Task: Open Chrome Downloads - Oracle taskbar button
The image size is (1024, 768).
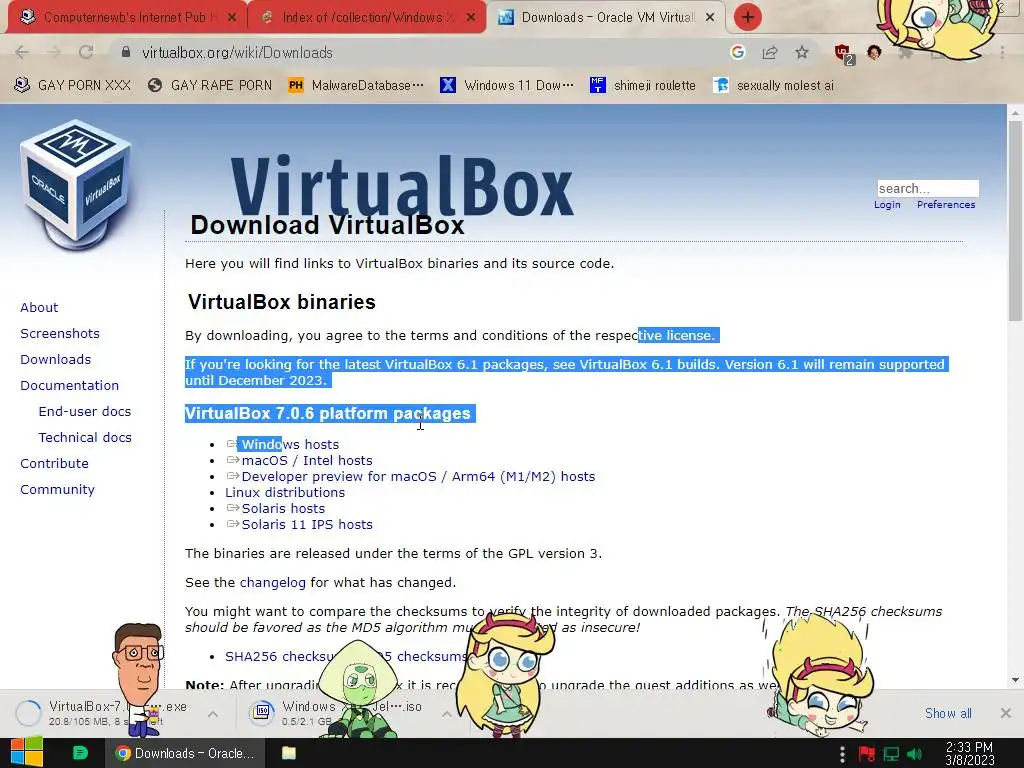Action: (185, 753)
